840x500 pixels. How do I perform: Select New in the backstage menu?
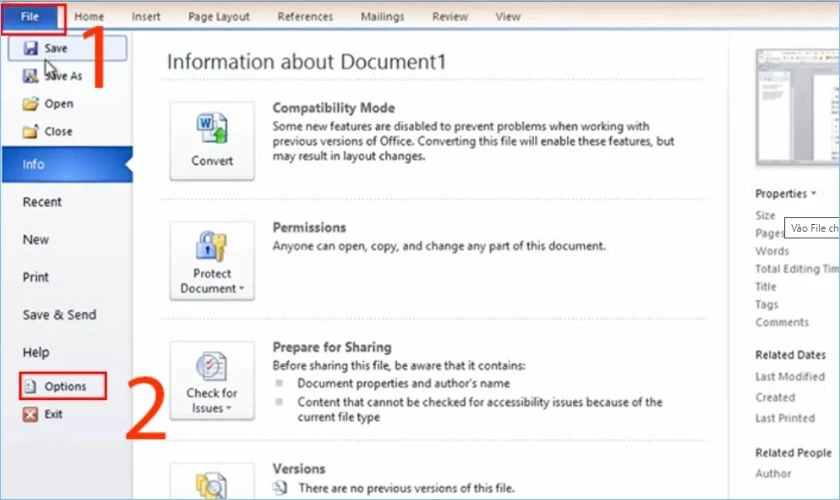click(x=35, y=240)
